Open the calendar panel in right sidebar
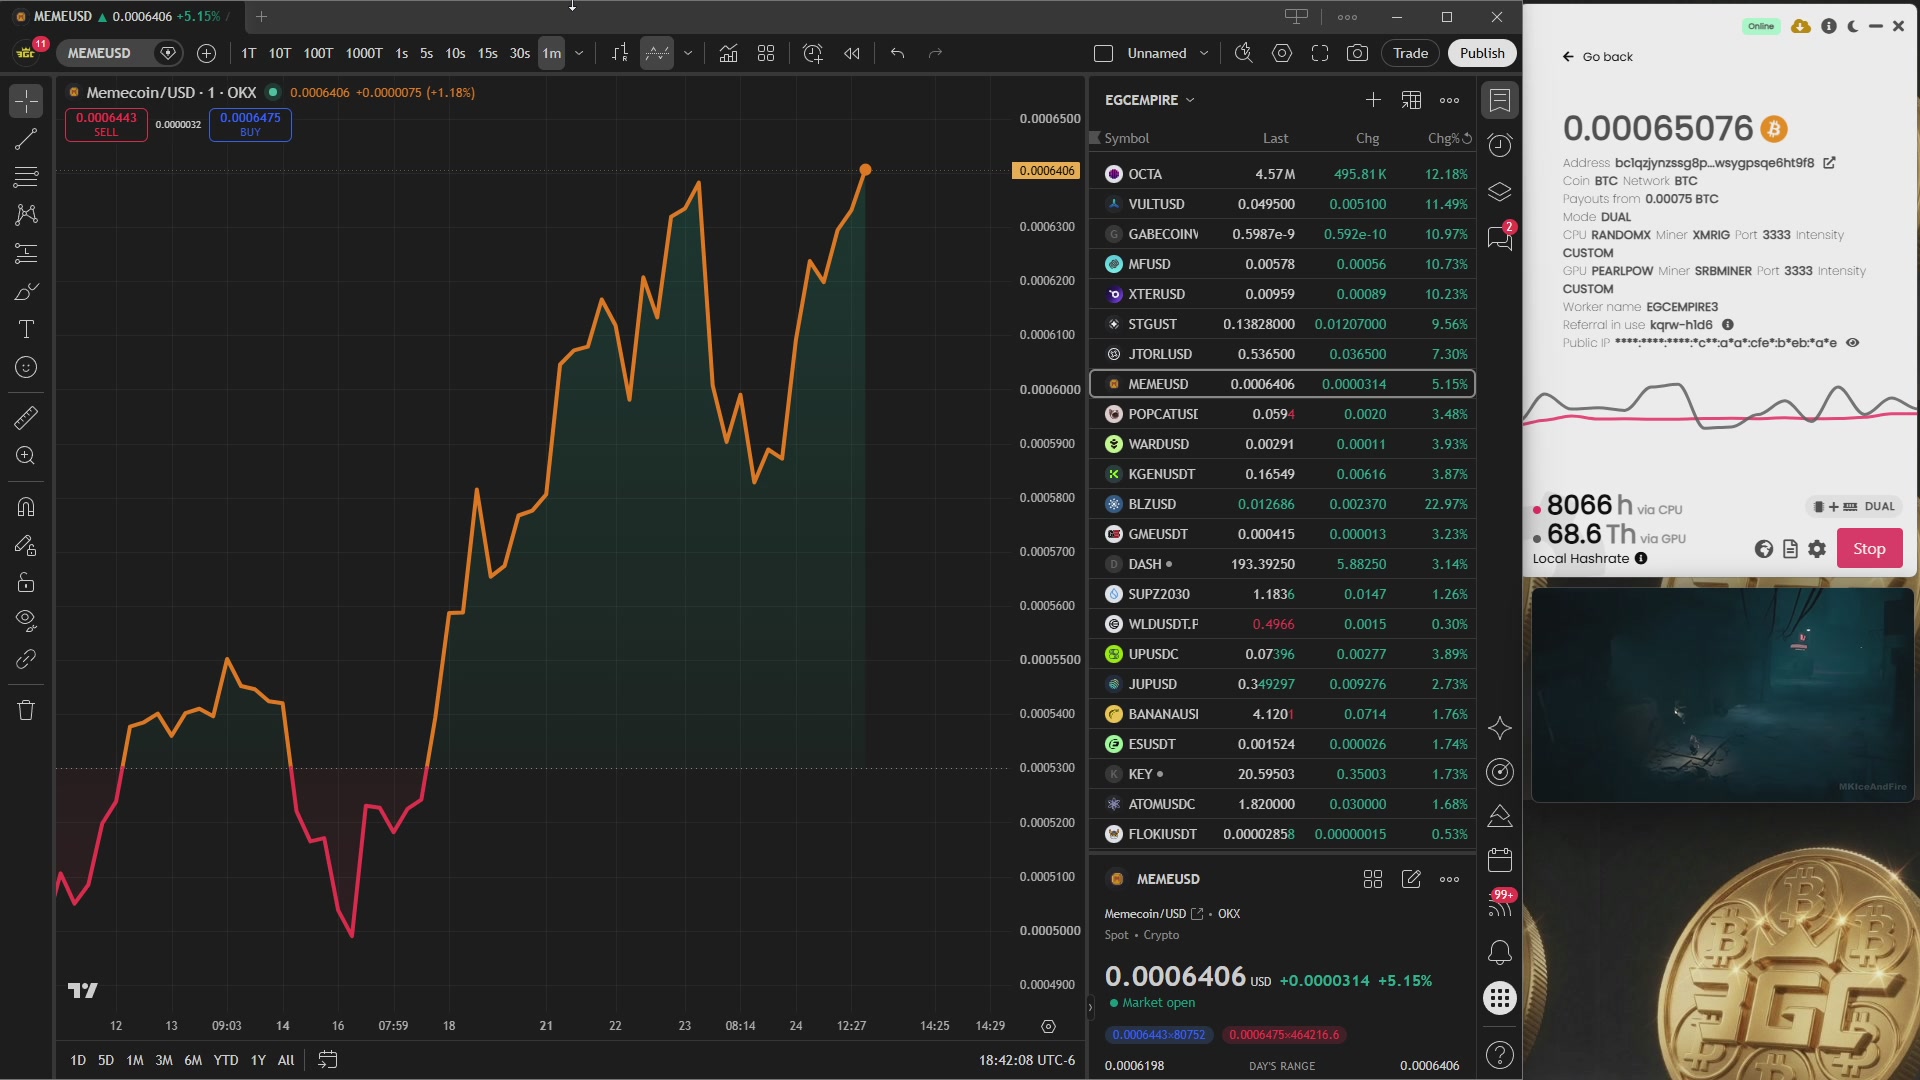The image size is (1920, 1080). click(1500, 860)
